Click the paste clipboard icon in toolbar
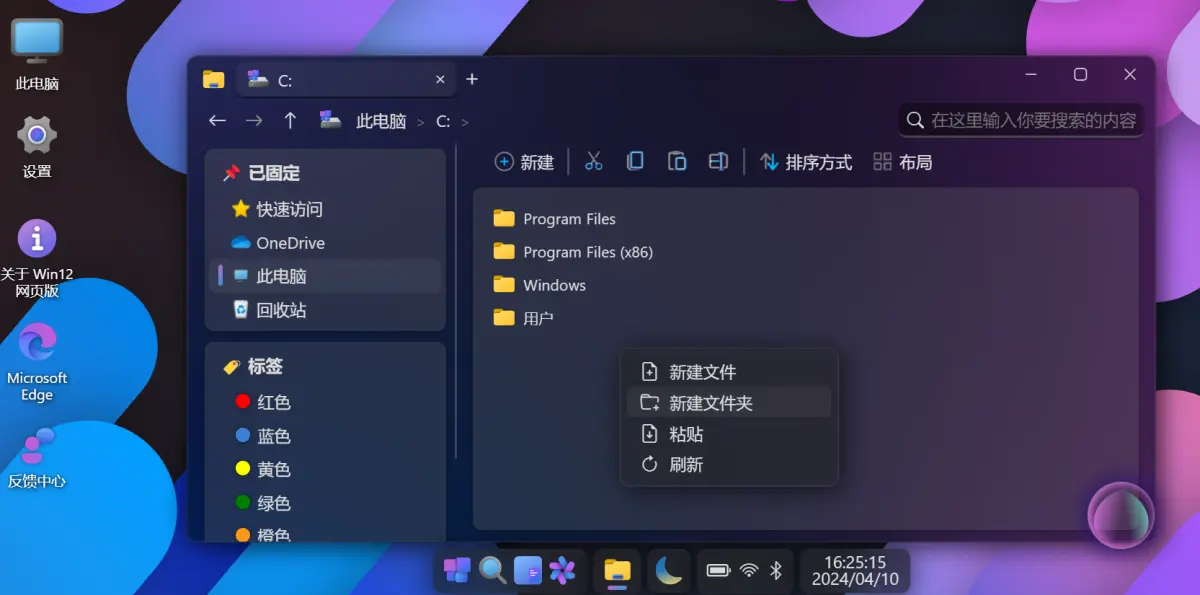Viewport: 1200px width, 595px height. coord(677,161)
